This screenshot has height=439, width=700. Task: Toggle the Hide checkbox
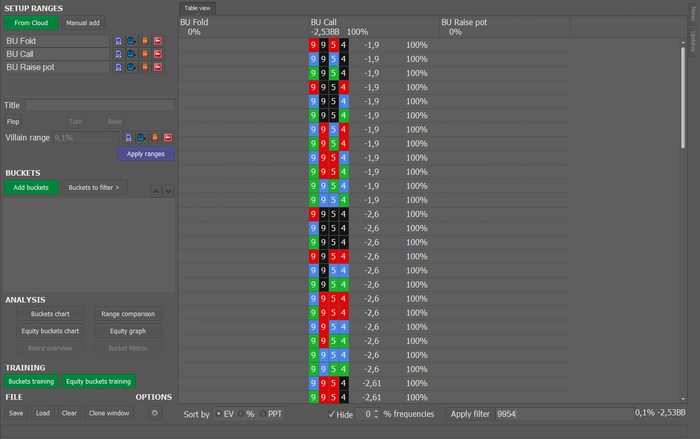click(x=331, y=414)
